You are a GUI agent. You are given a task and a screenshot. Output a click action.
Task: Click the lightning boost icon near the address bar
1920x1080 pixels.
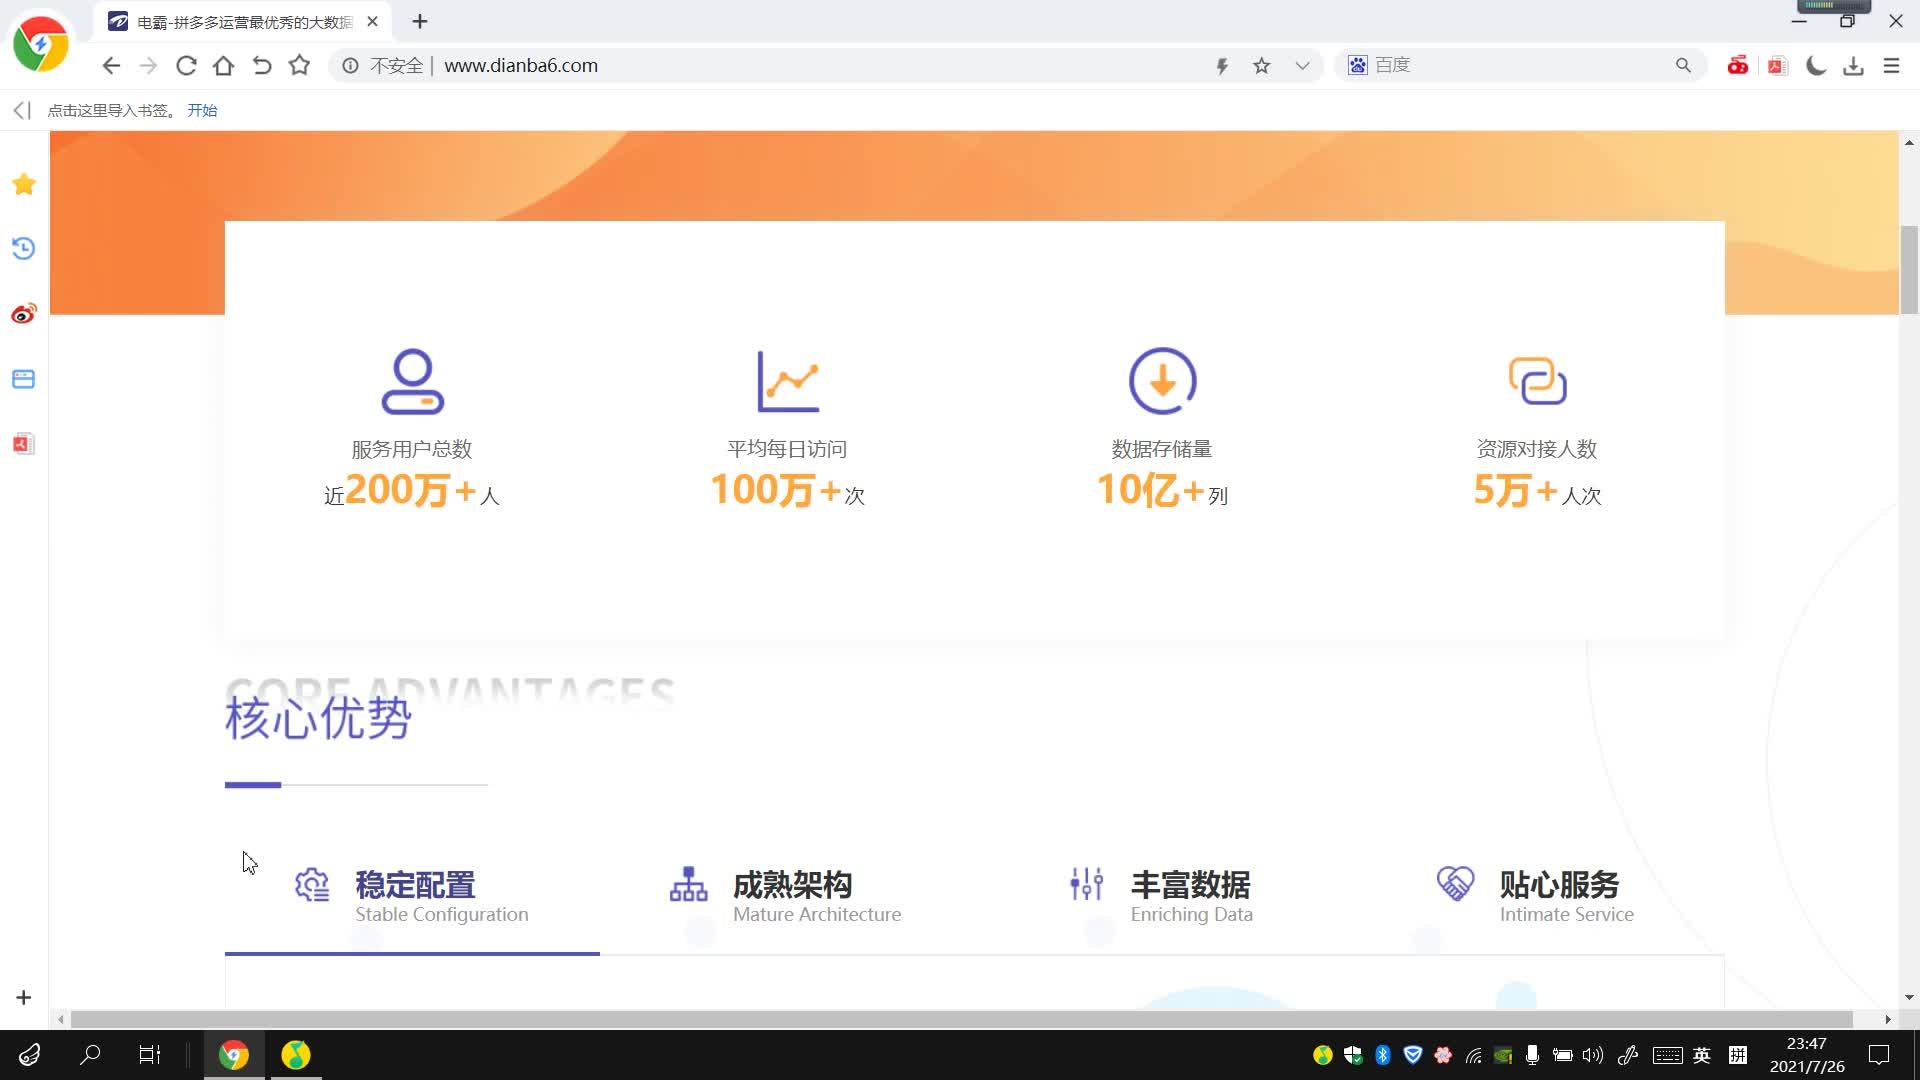click(x=1222, y=65)
